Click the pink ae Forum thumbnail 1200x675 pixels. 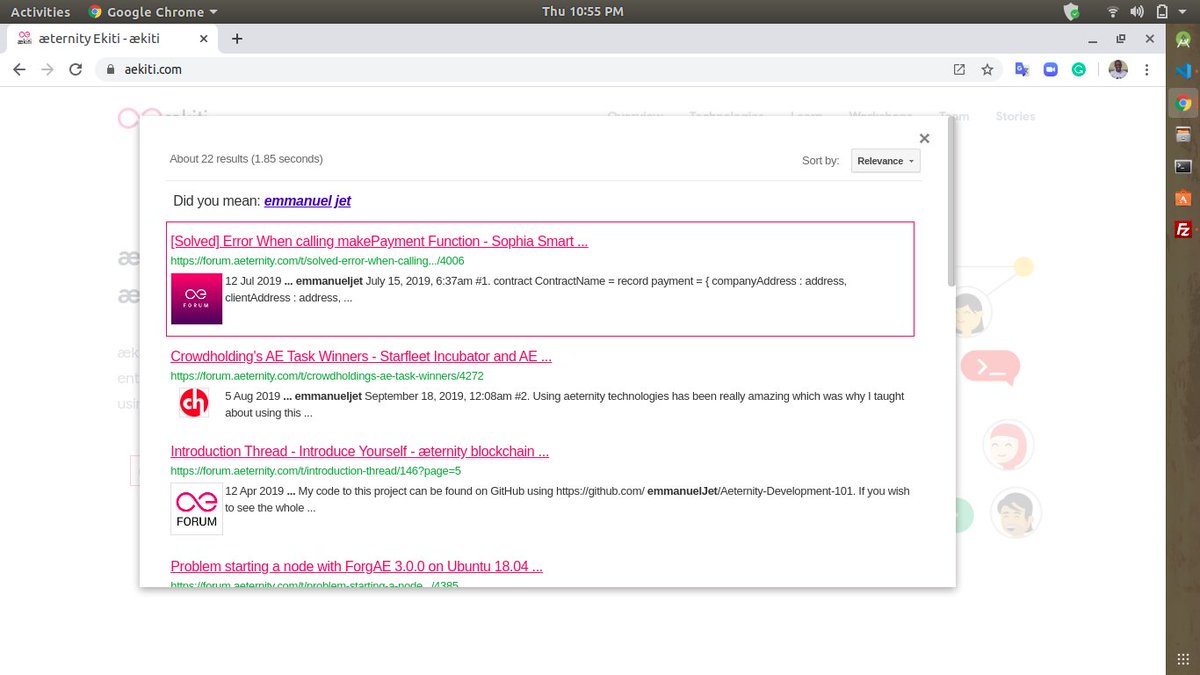click(196, 299)
